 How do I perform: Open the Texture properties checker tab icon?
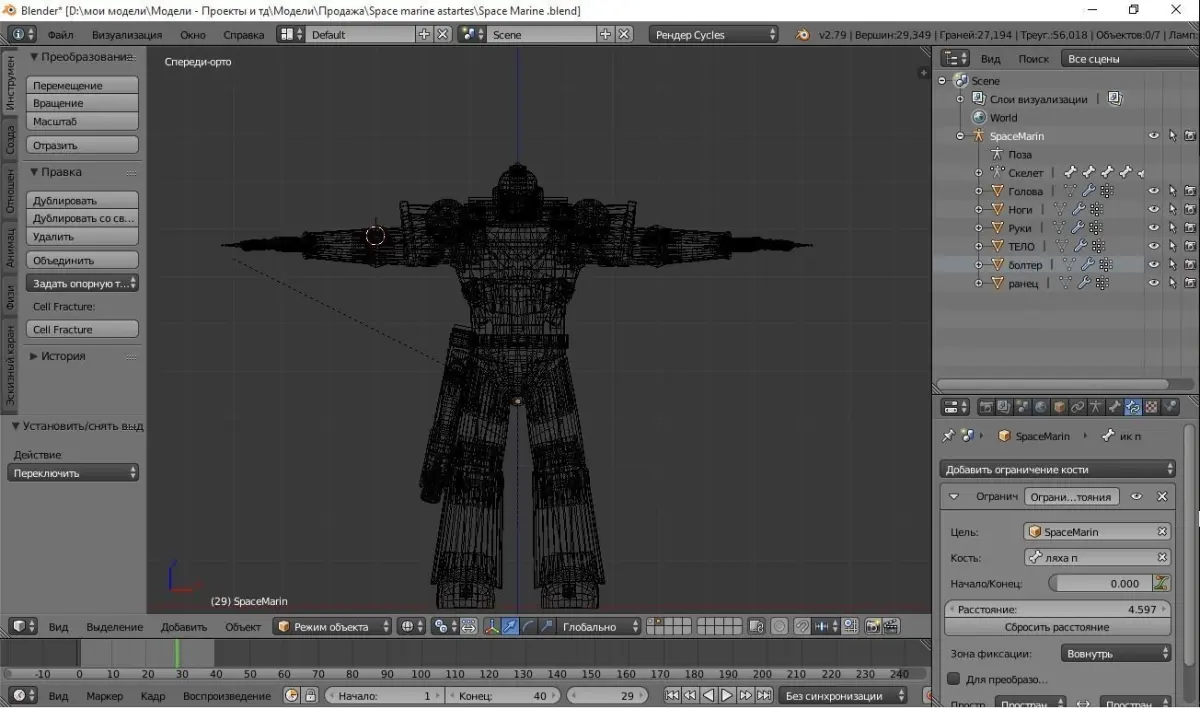tap(1150, 407)
